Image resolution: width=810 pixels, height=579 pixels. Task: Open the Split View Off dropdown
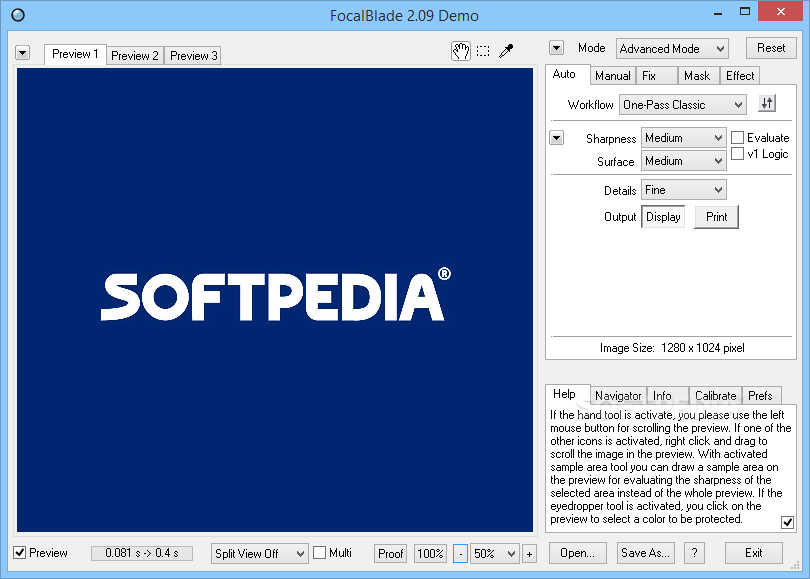[260, 554]
